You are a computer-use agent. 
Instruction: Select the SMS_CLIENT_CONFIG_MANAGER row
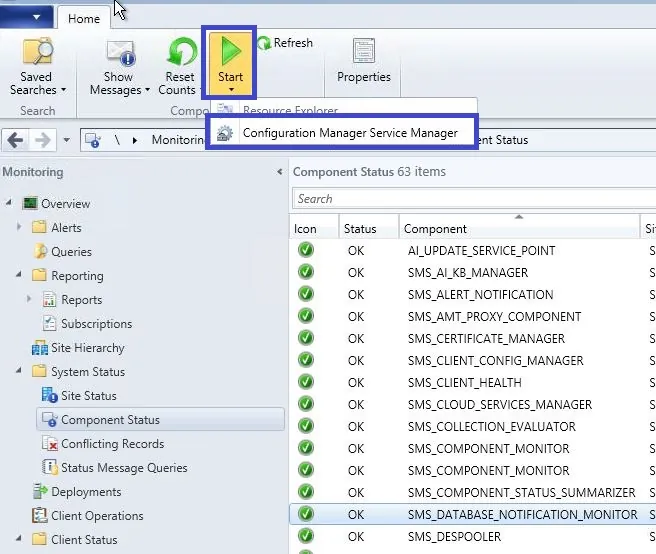pos(473,360)
